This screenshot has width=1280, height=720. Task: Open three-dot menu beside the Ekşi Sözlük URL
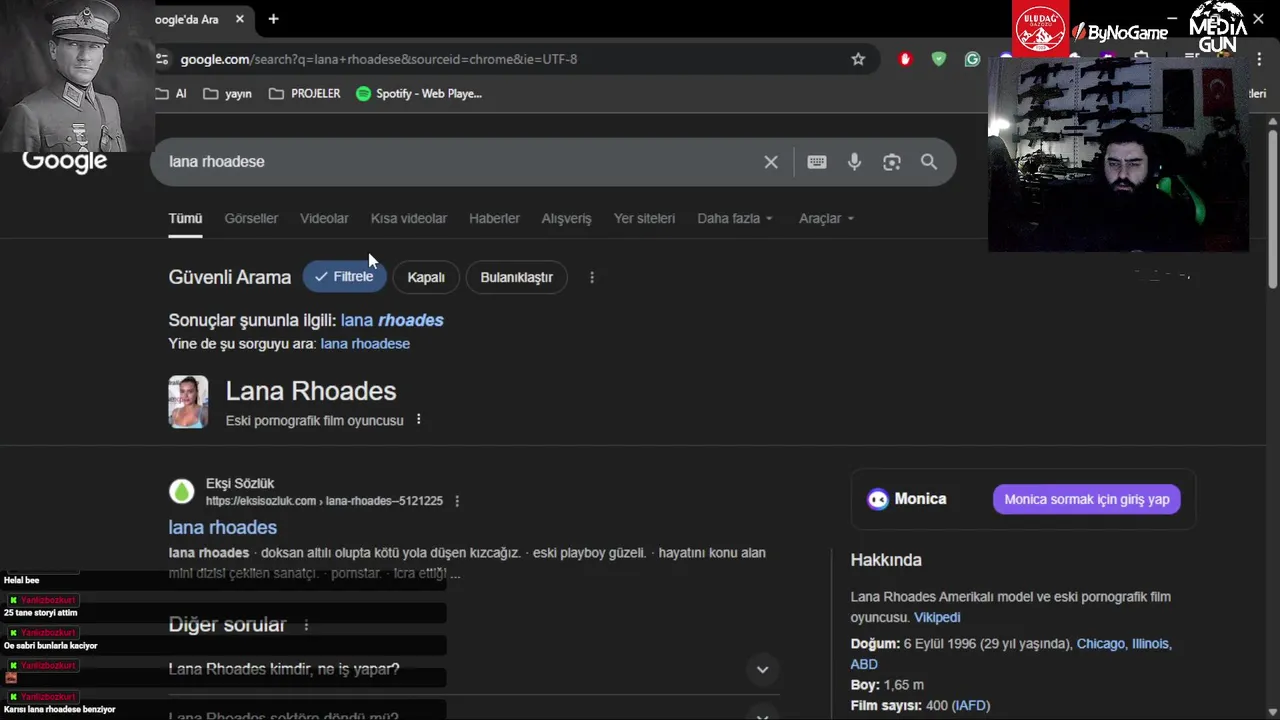tap(457, 501)
